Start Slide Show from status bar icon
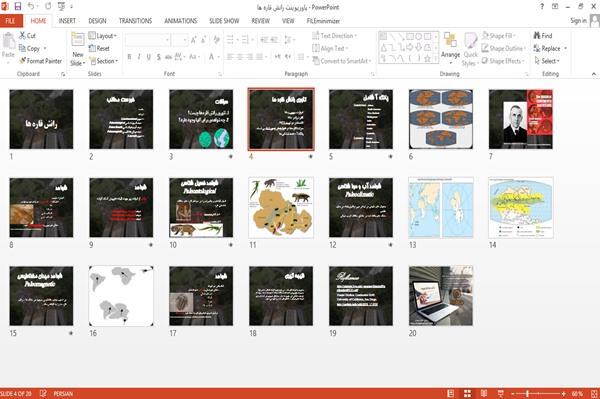 click(500, 393)
